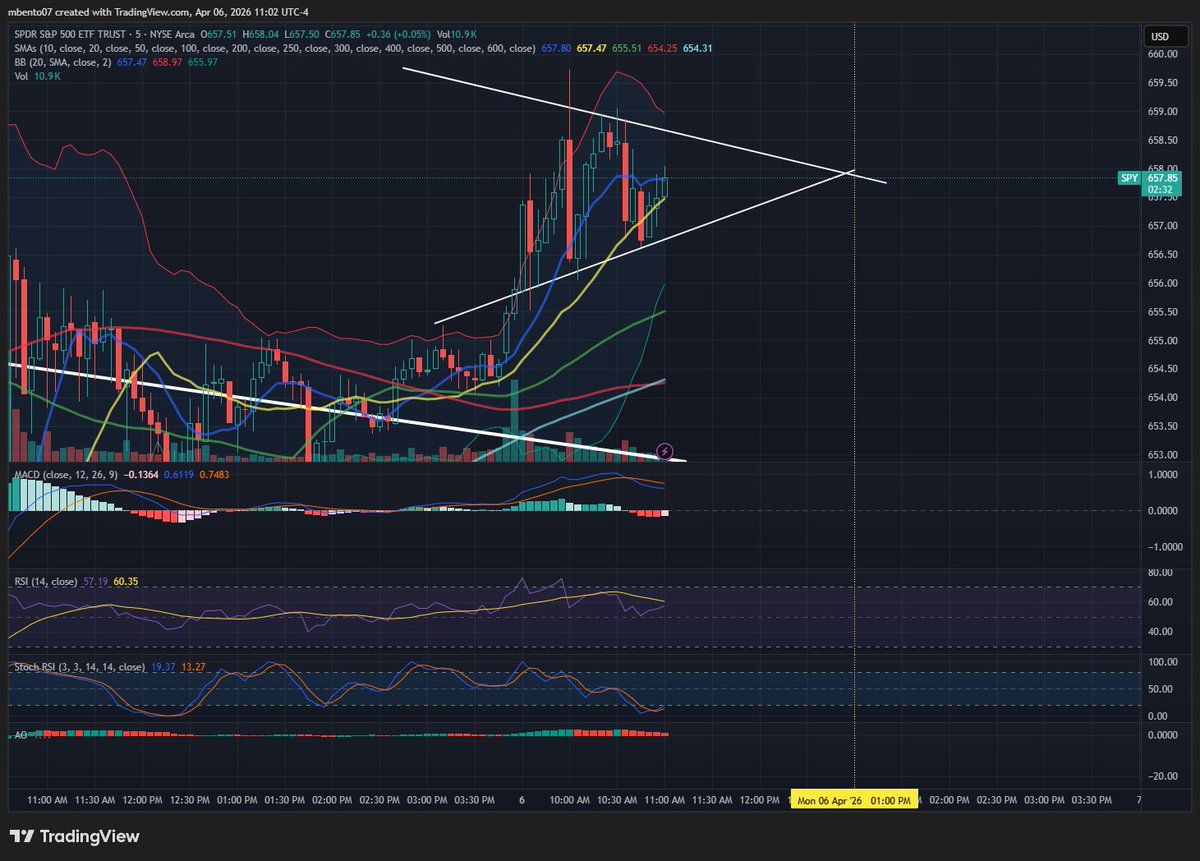Click the red SMA value 654.25
The height and width of the screenshot is (861, 1200).
click(x=662, y=48)
